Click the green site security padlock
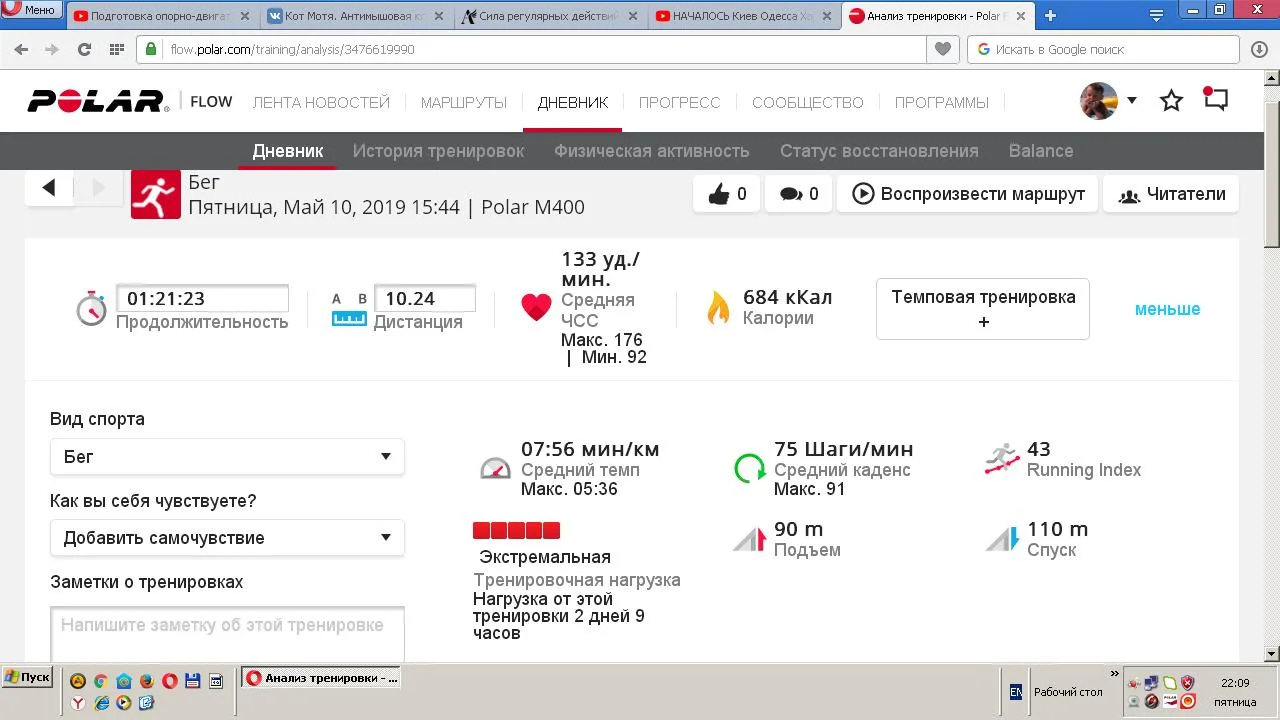1280x720 pixels. pyautogui.click(x=151, y=49)
